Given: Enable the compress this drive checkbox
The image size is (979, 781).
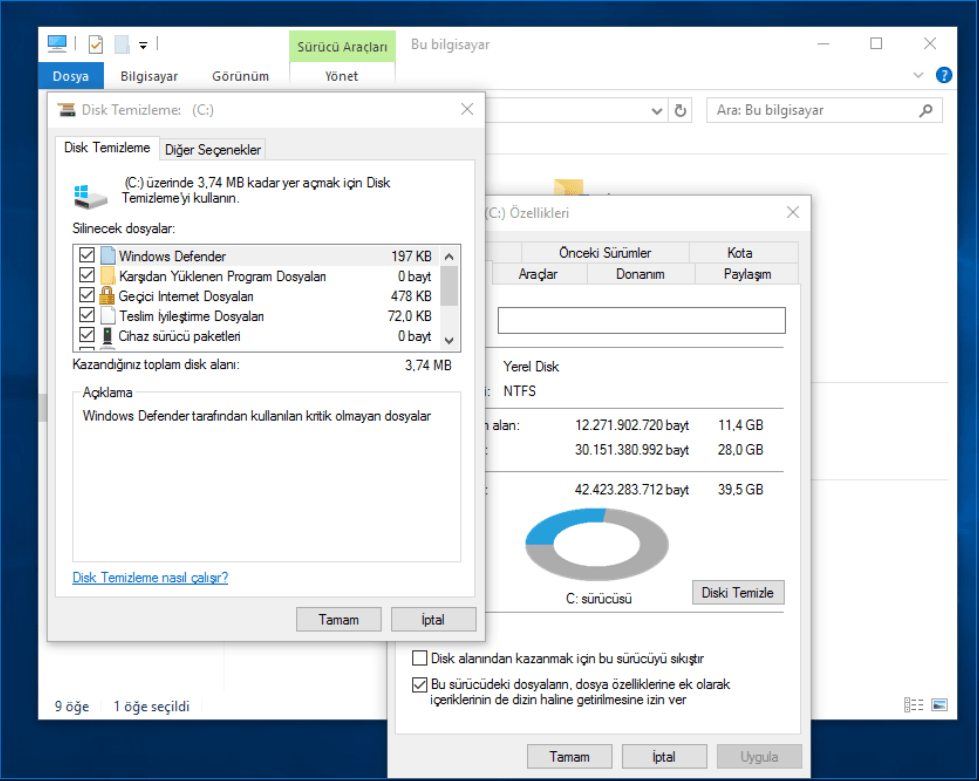Looking at the screenshot, I should pyautogui.click(x=420, y=658).
